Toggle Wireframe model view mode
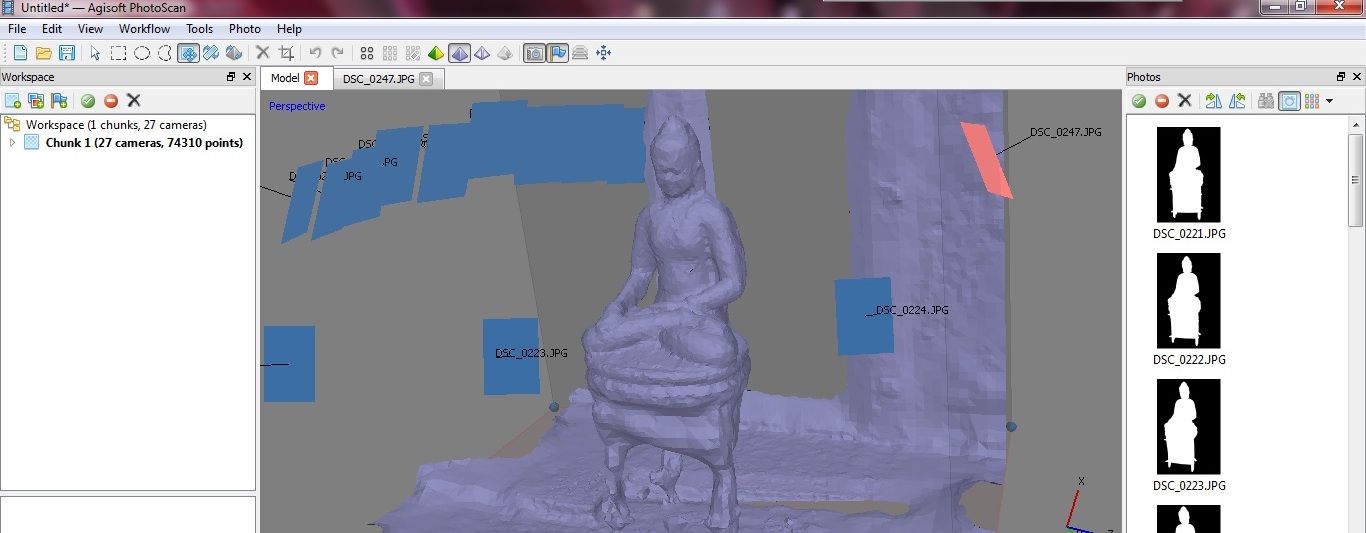The width and height of the screenshot is (1366, 533). tap(482, 53)
